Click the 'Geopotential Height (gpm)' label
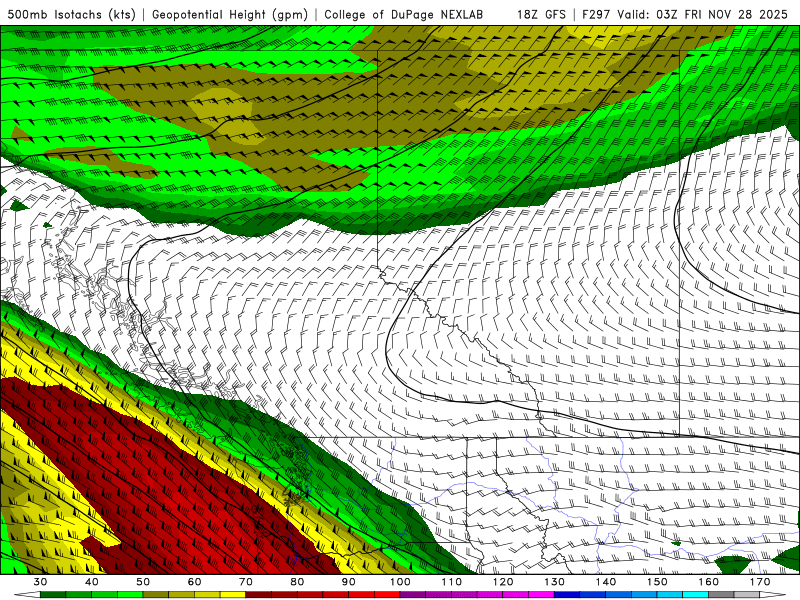 click(230, 14)
